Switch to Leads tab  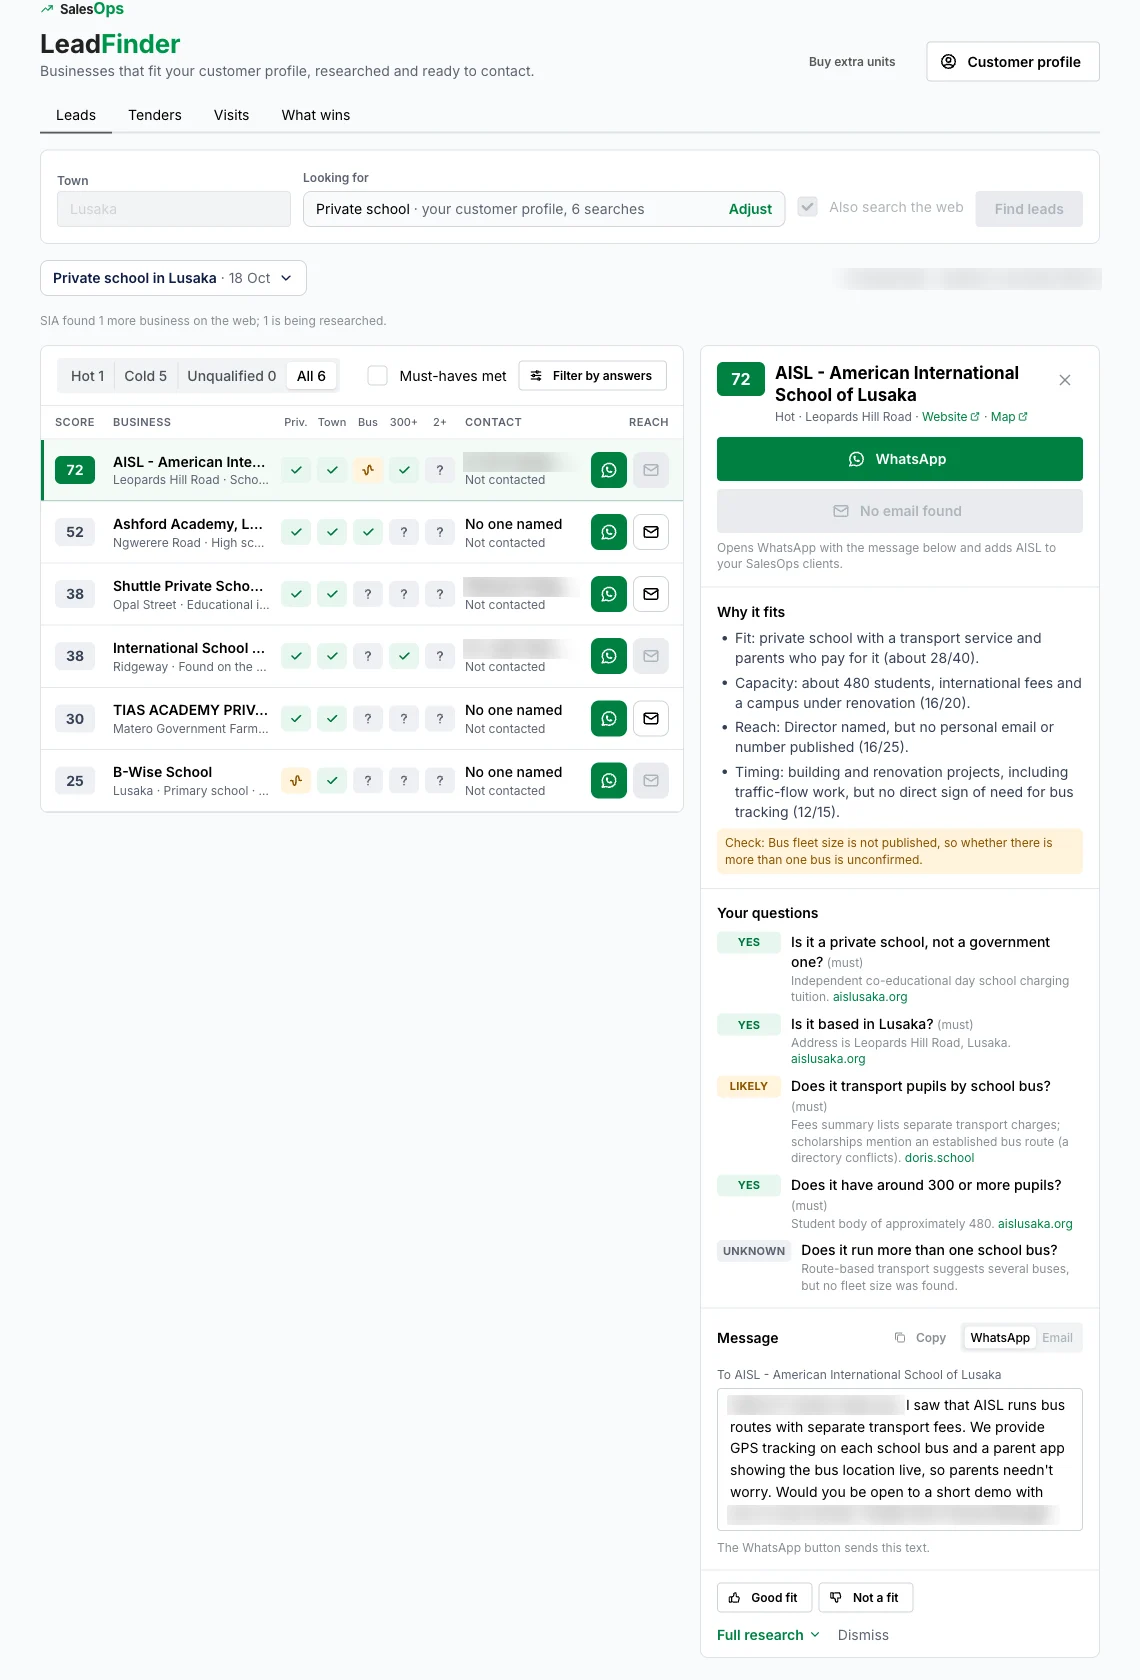(76, 115)
